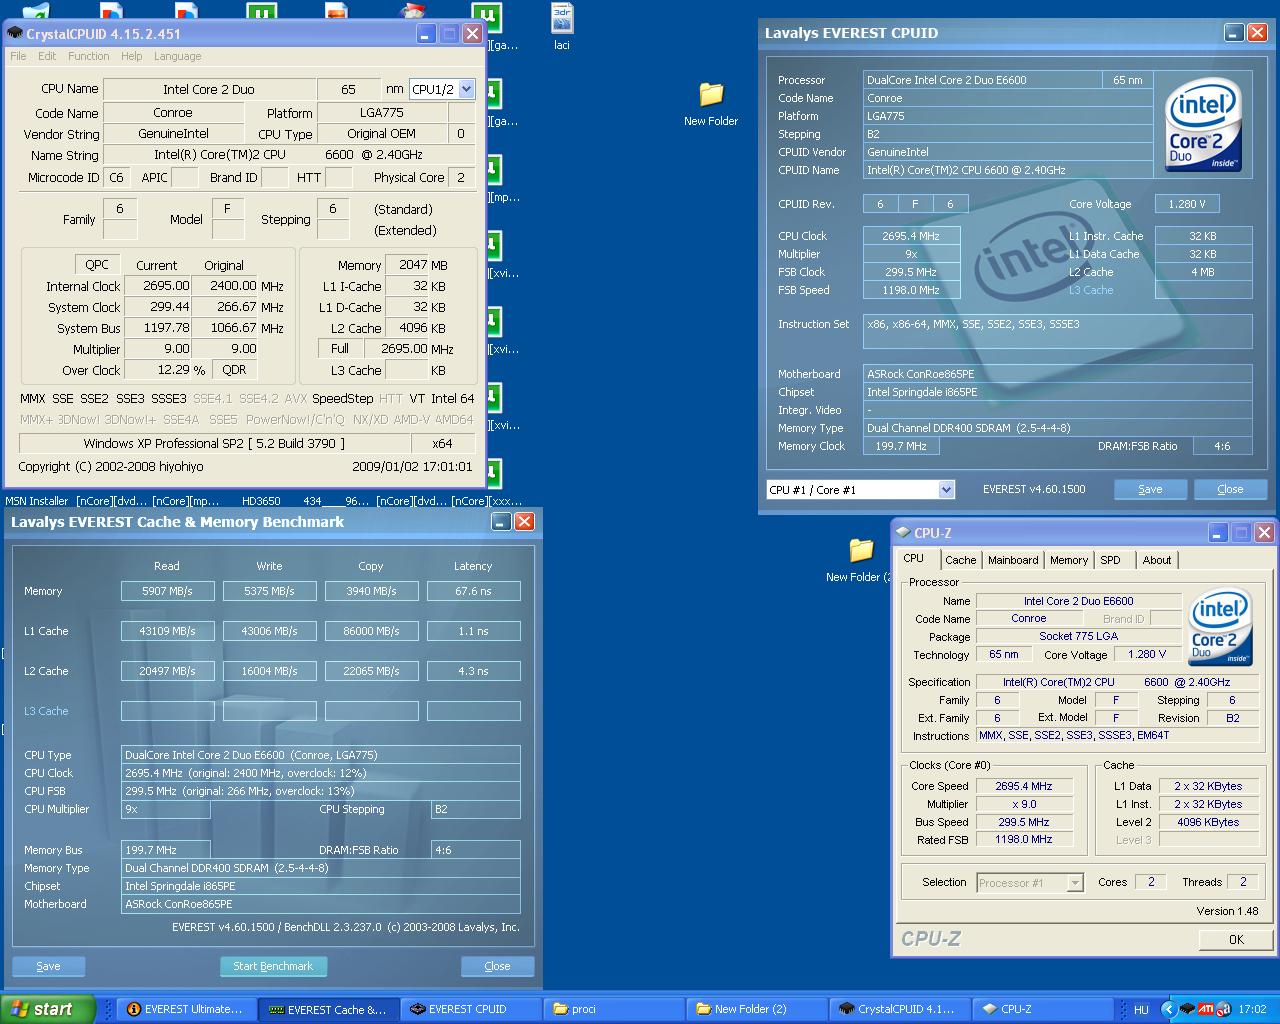The height and width of the screenshot is (1024, 1280).
Task: Click Close in Cache & Memory Benchmark
Action: (x=497, y=966)
